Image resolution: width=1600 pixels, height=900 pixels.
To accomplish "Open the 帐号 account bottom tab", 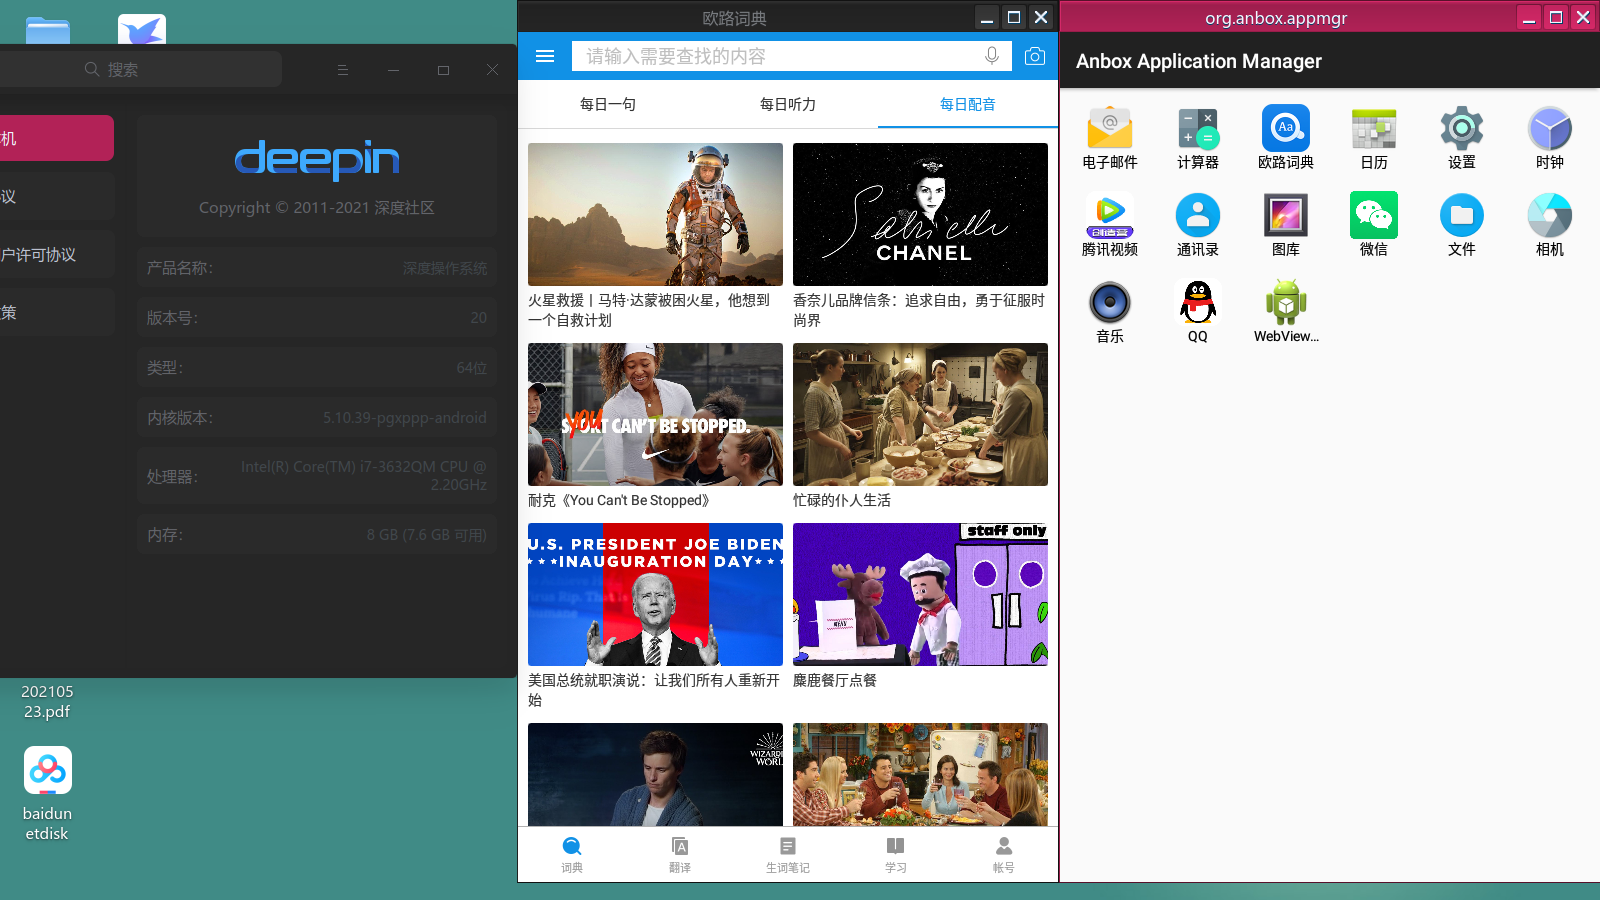I will click(1004, 854).
